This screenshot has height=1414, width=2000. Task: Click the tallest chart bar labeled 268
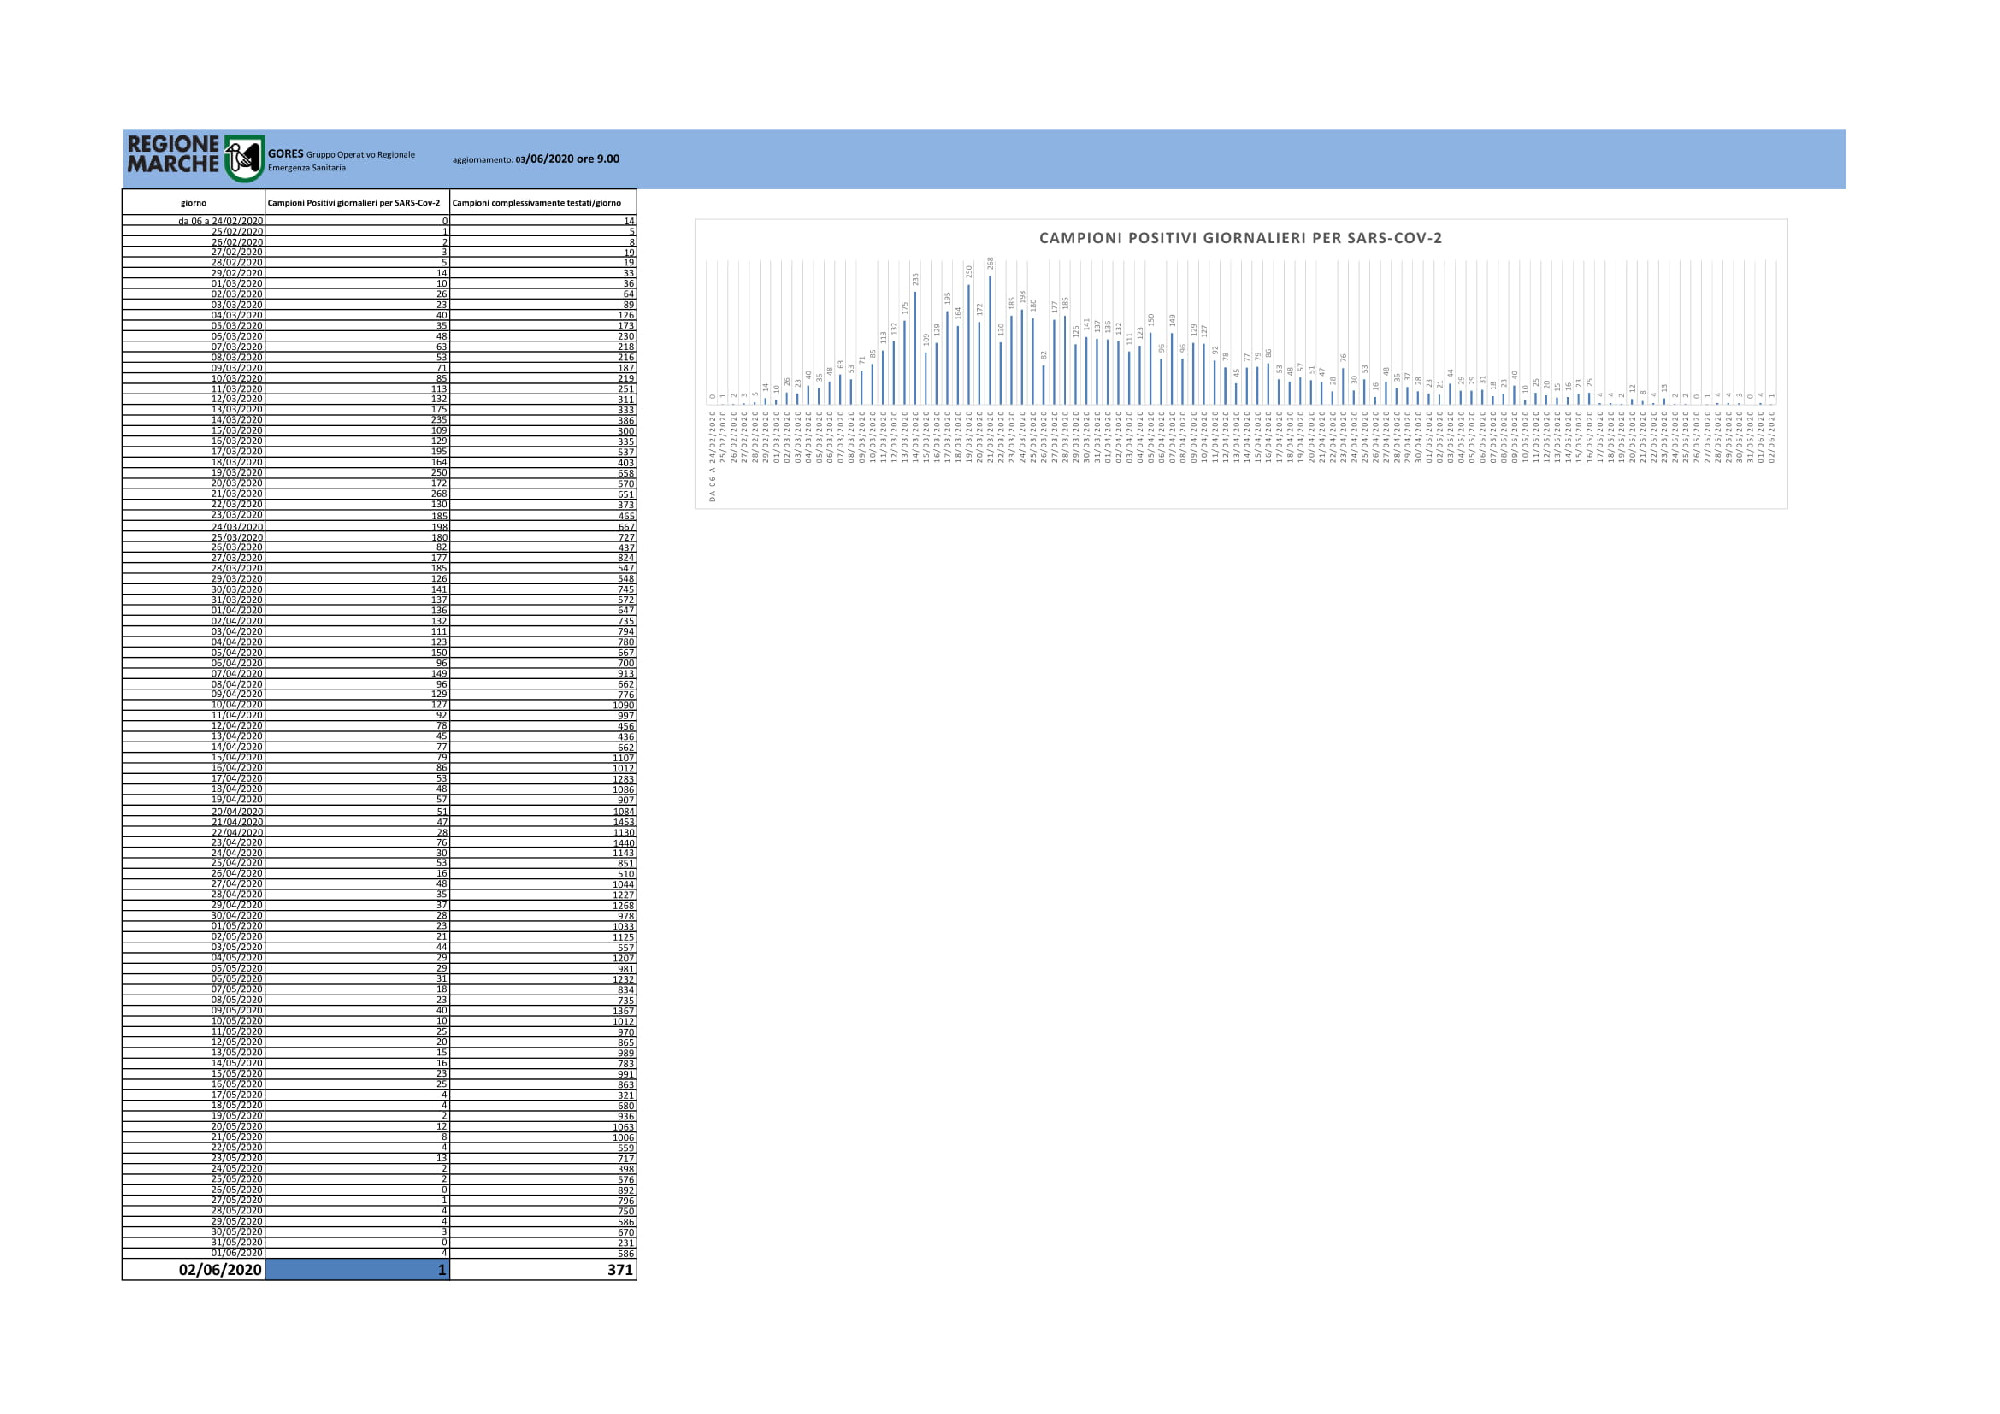point(990,340)
